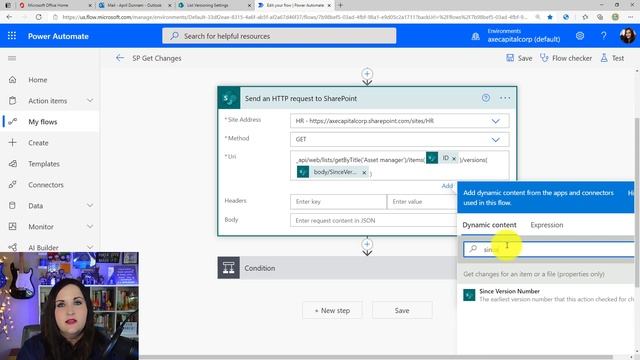Click the Add dynamic content link

point(447,186)
